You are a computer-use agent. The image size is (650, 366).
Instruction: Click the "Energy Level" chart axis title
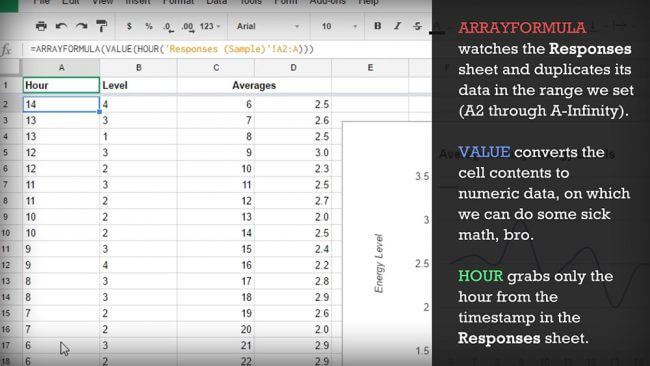[379, 264]
